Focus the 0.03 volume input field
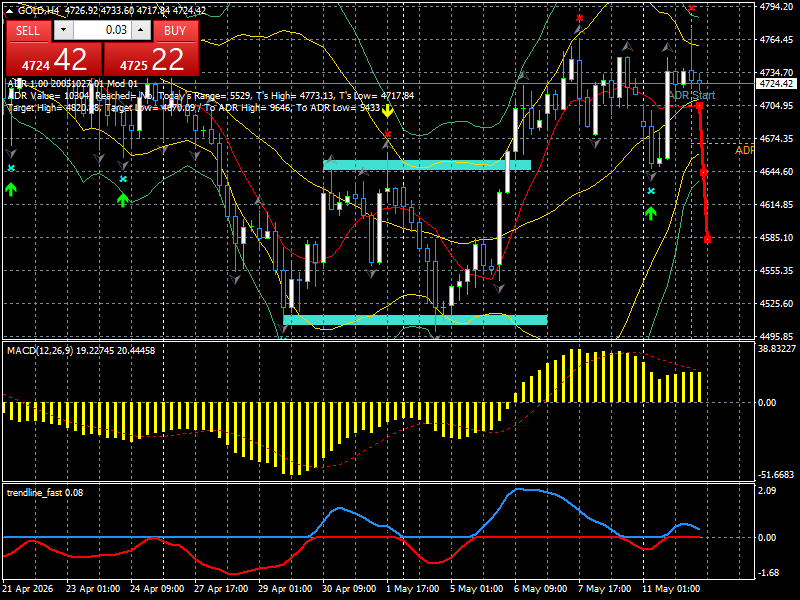800x600 pixels. 102,30
